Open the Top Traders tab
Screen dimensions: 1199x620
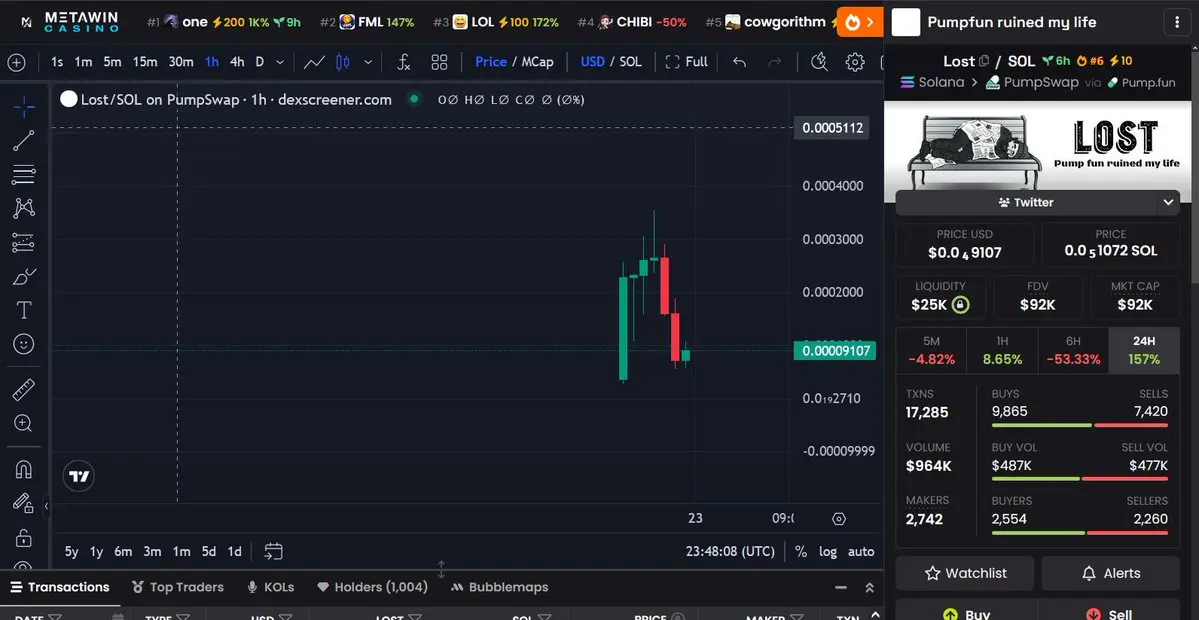[x=177, y=587]
